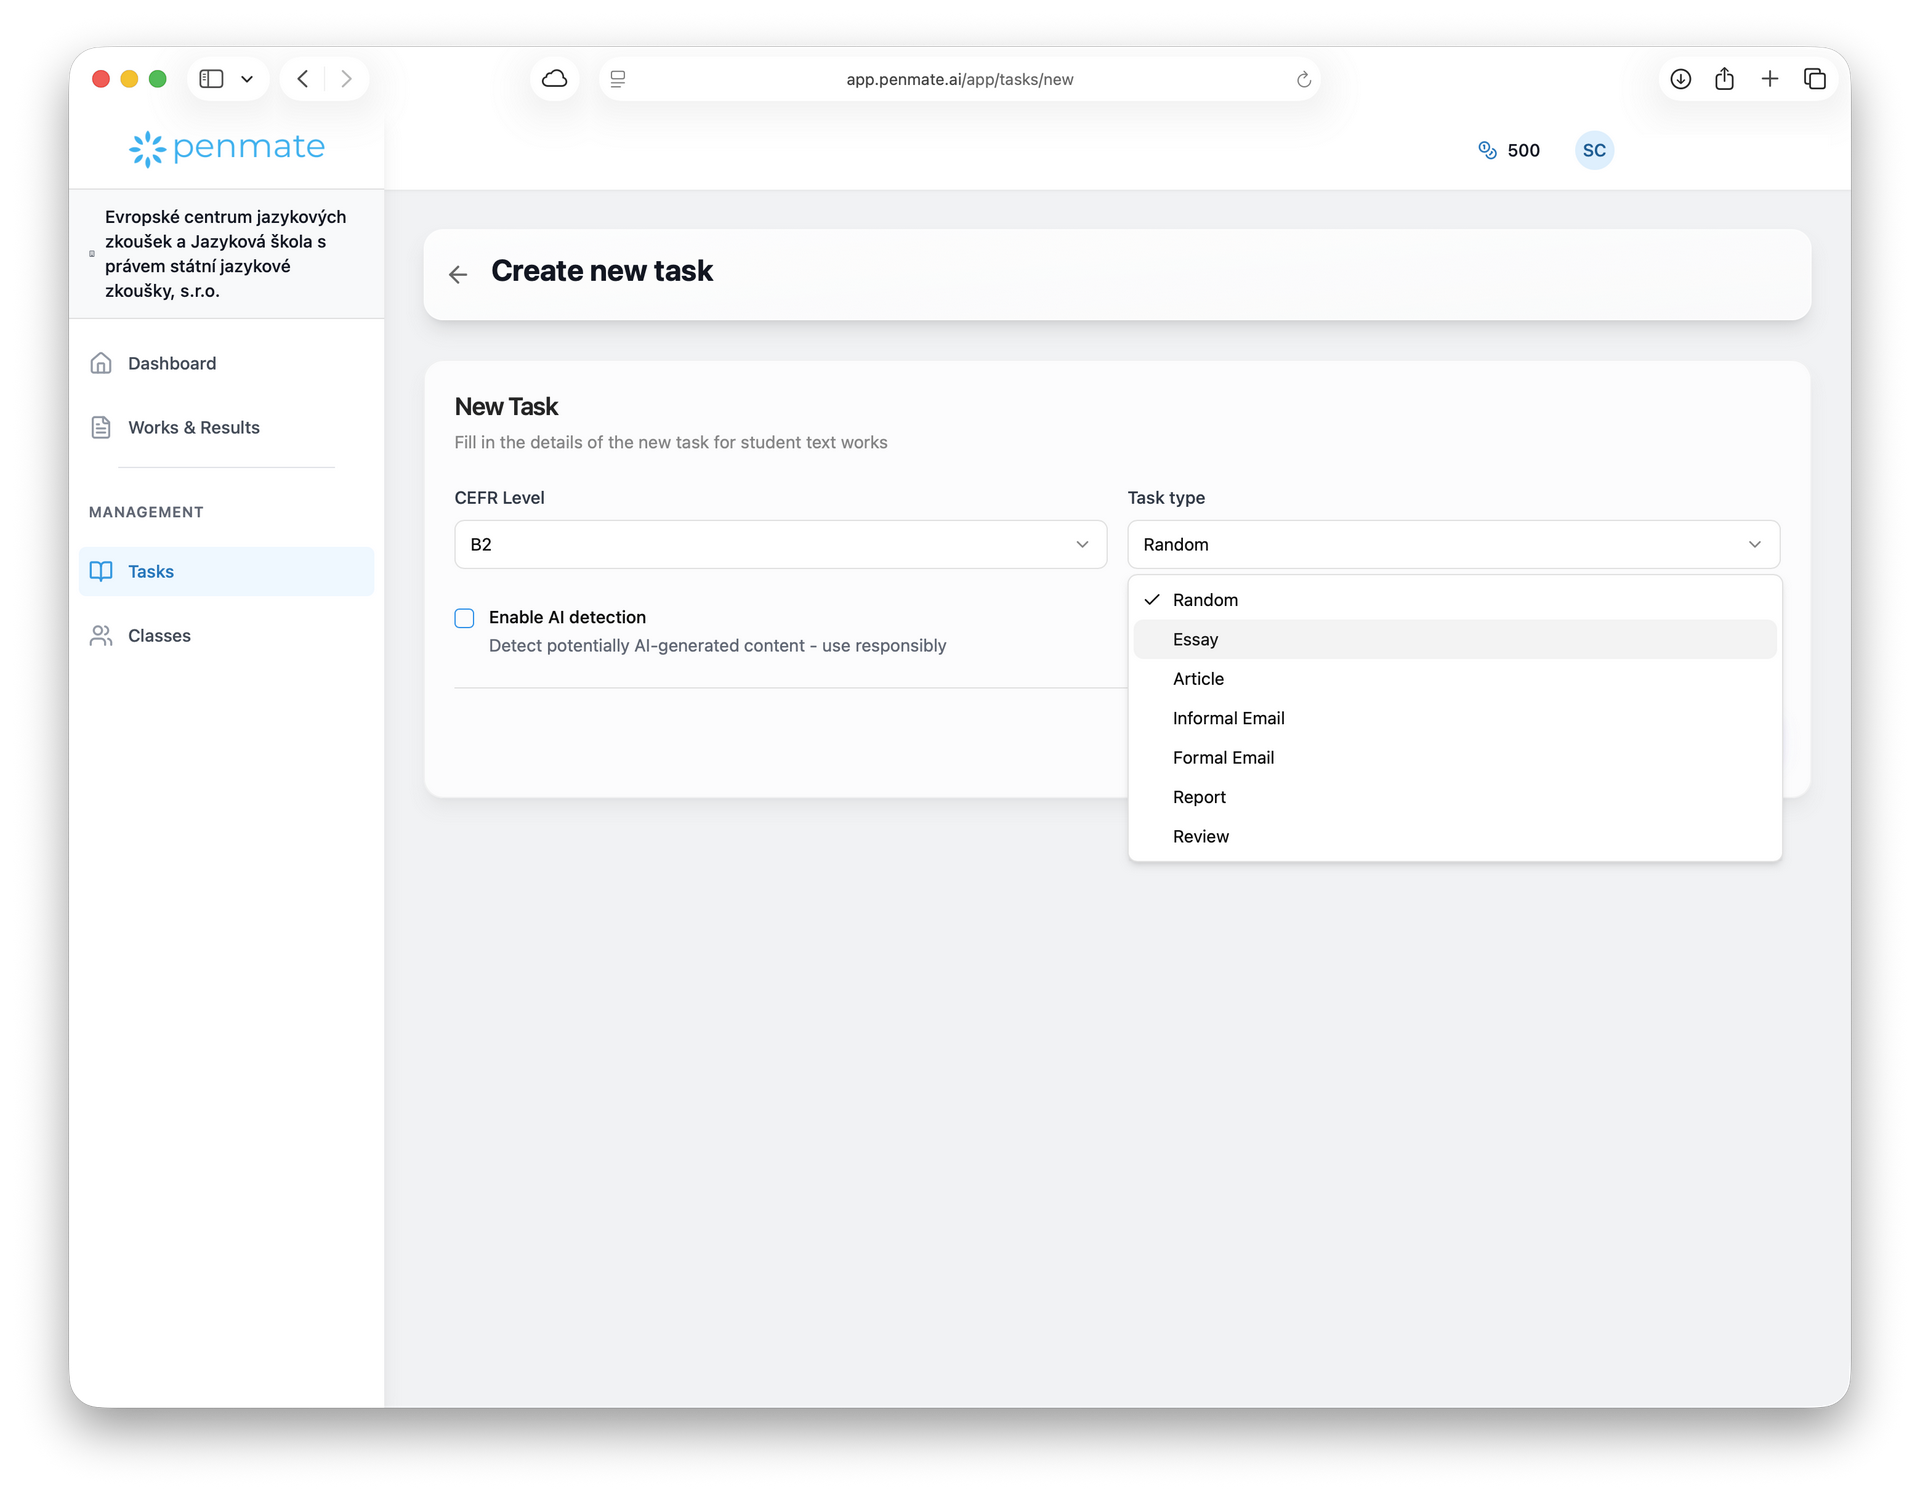1920x1499 pixels.
Task: Open the SC user avatar menu
Action: [x=1593, y=150]
